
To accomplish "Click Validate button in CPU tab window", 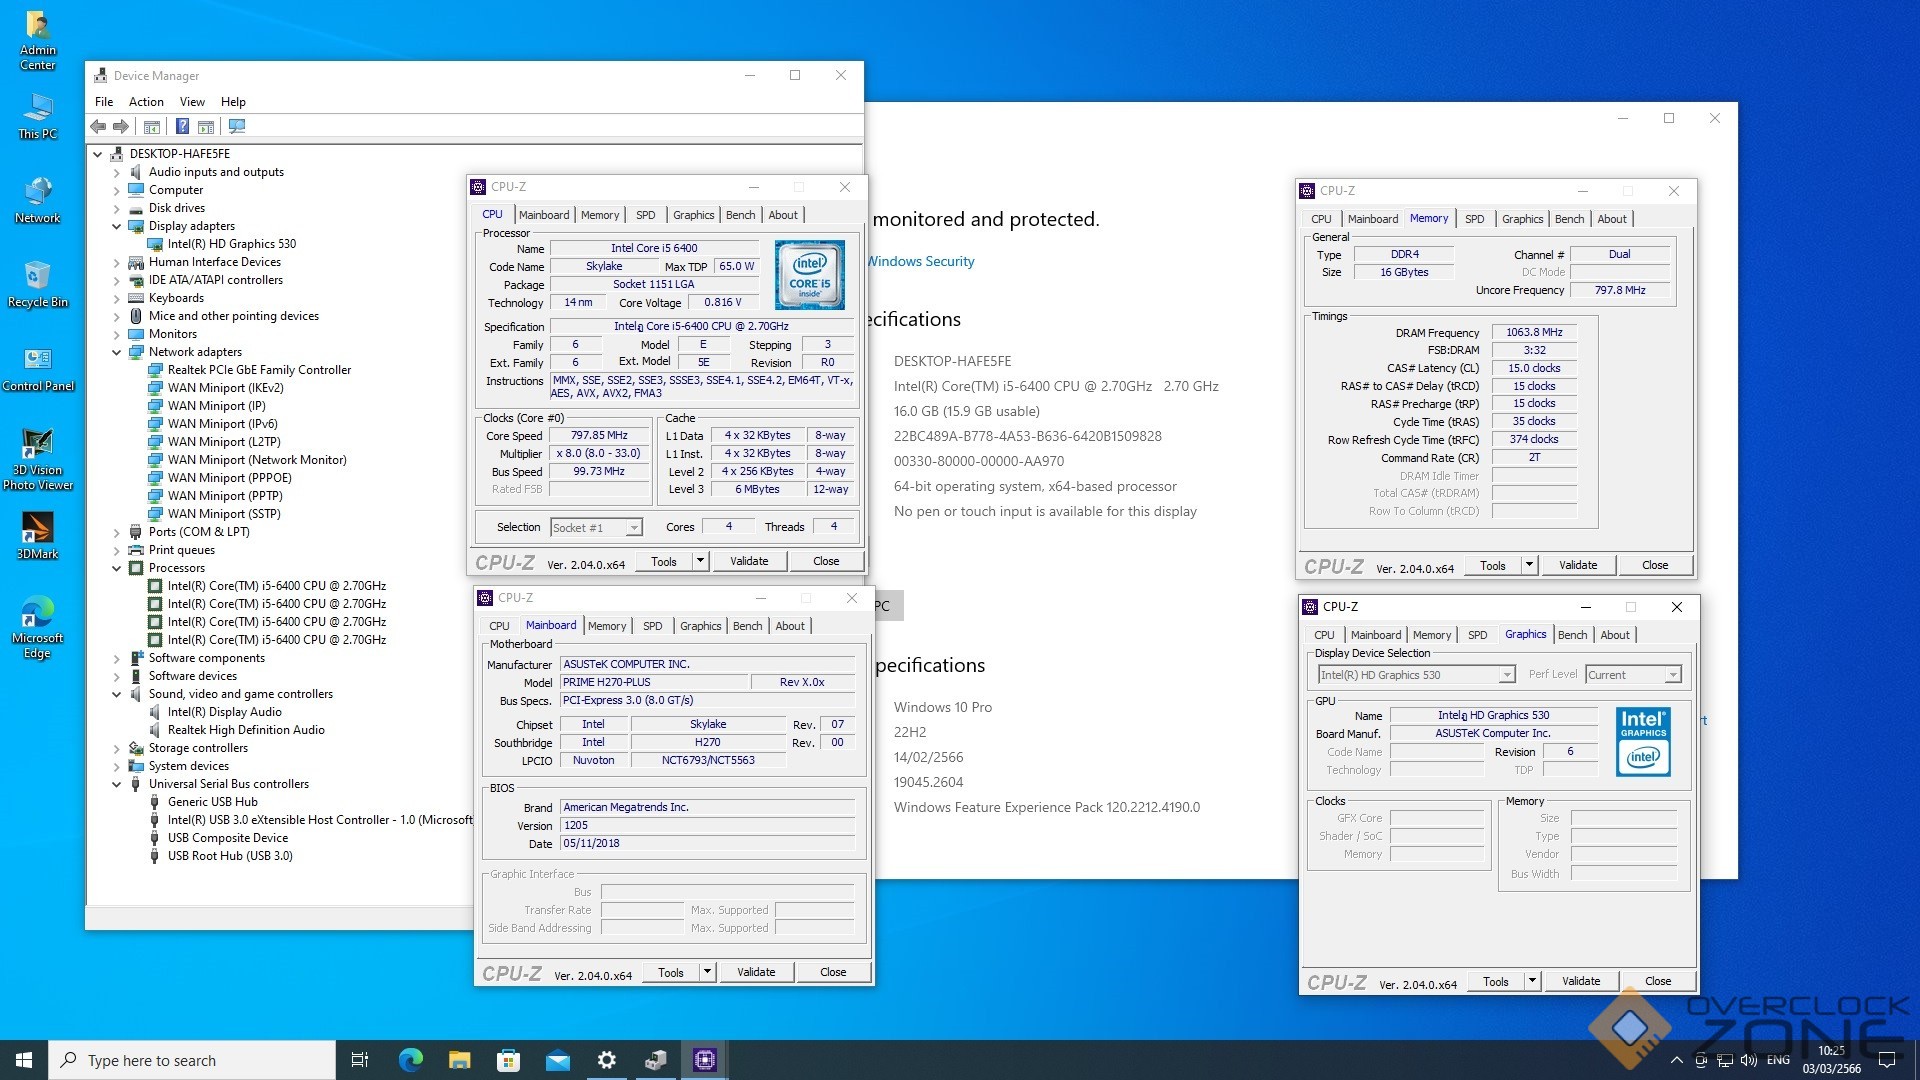I will [x=749, y=561].
